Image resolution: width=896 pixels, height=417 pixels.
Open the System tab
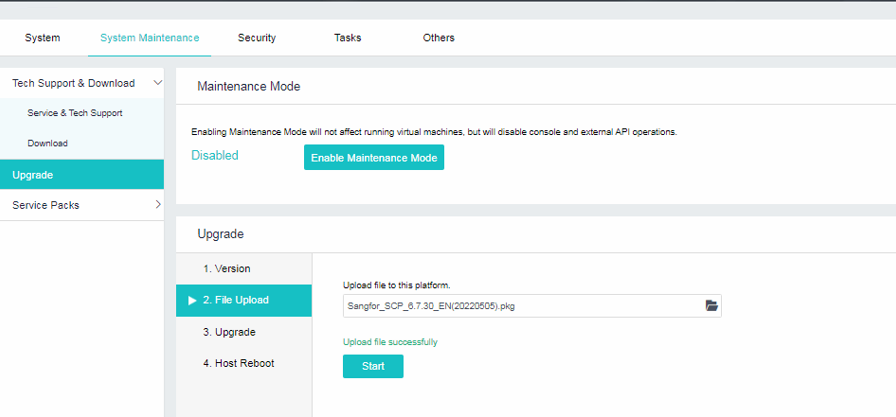click(x=42, y=38)
